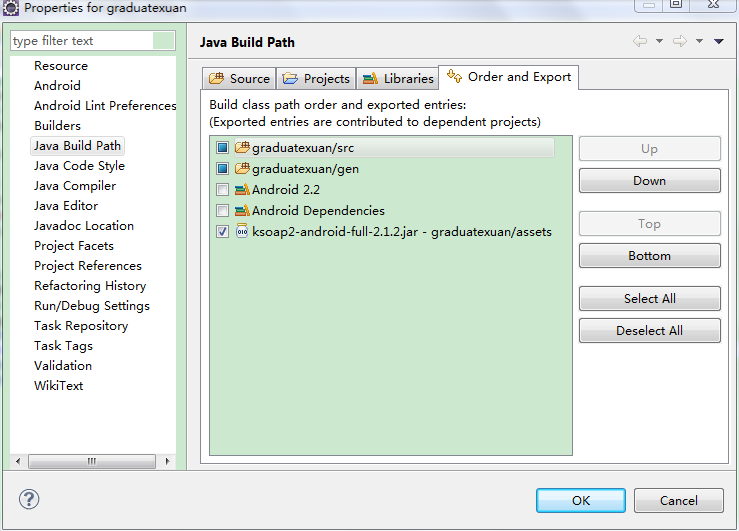This screenshot has width=739, height=531.
Task: Clear the filter with the green clear box
Action: click(x=164, y=41)
